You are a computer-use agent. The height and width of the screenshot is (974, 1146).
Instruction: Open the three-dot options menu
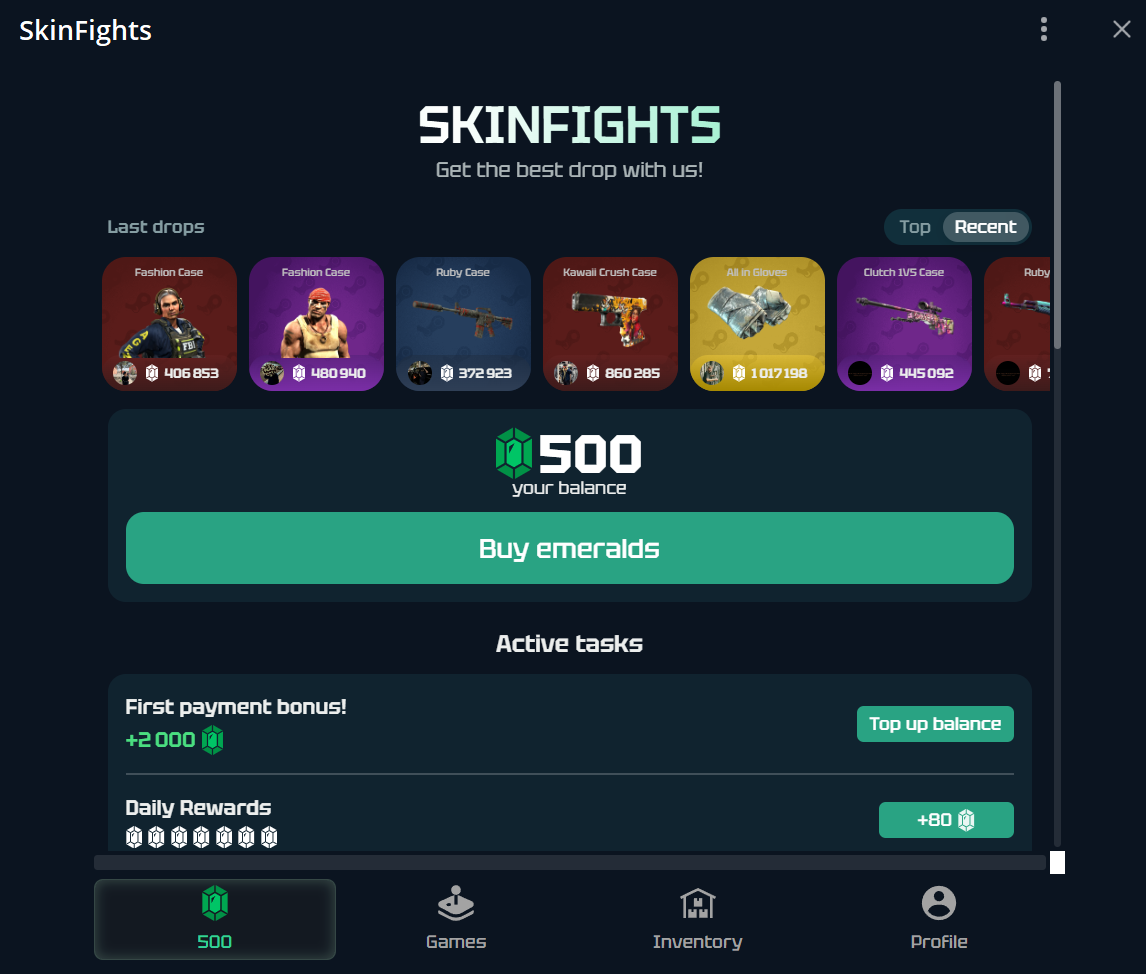click(x=1044, y=29)
